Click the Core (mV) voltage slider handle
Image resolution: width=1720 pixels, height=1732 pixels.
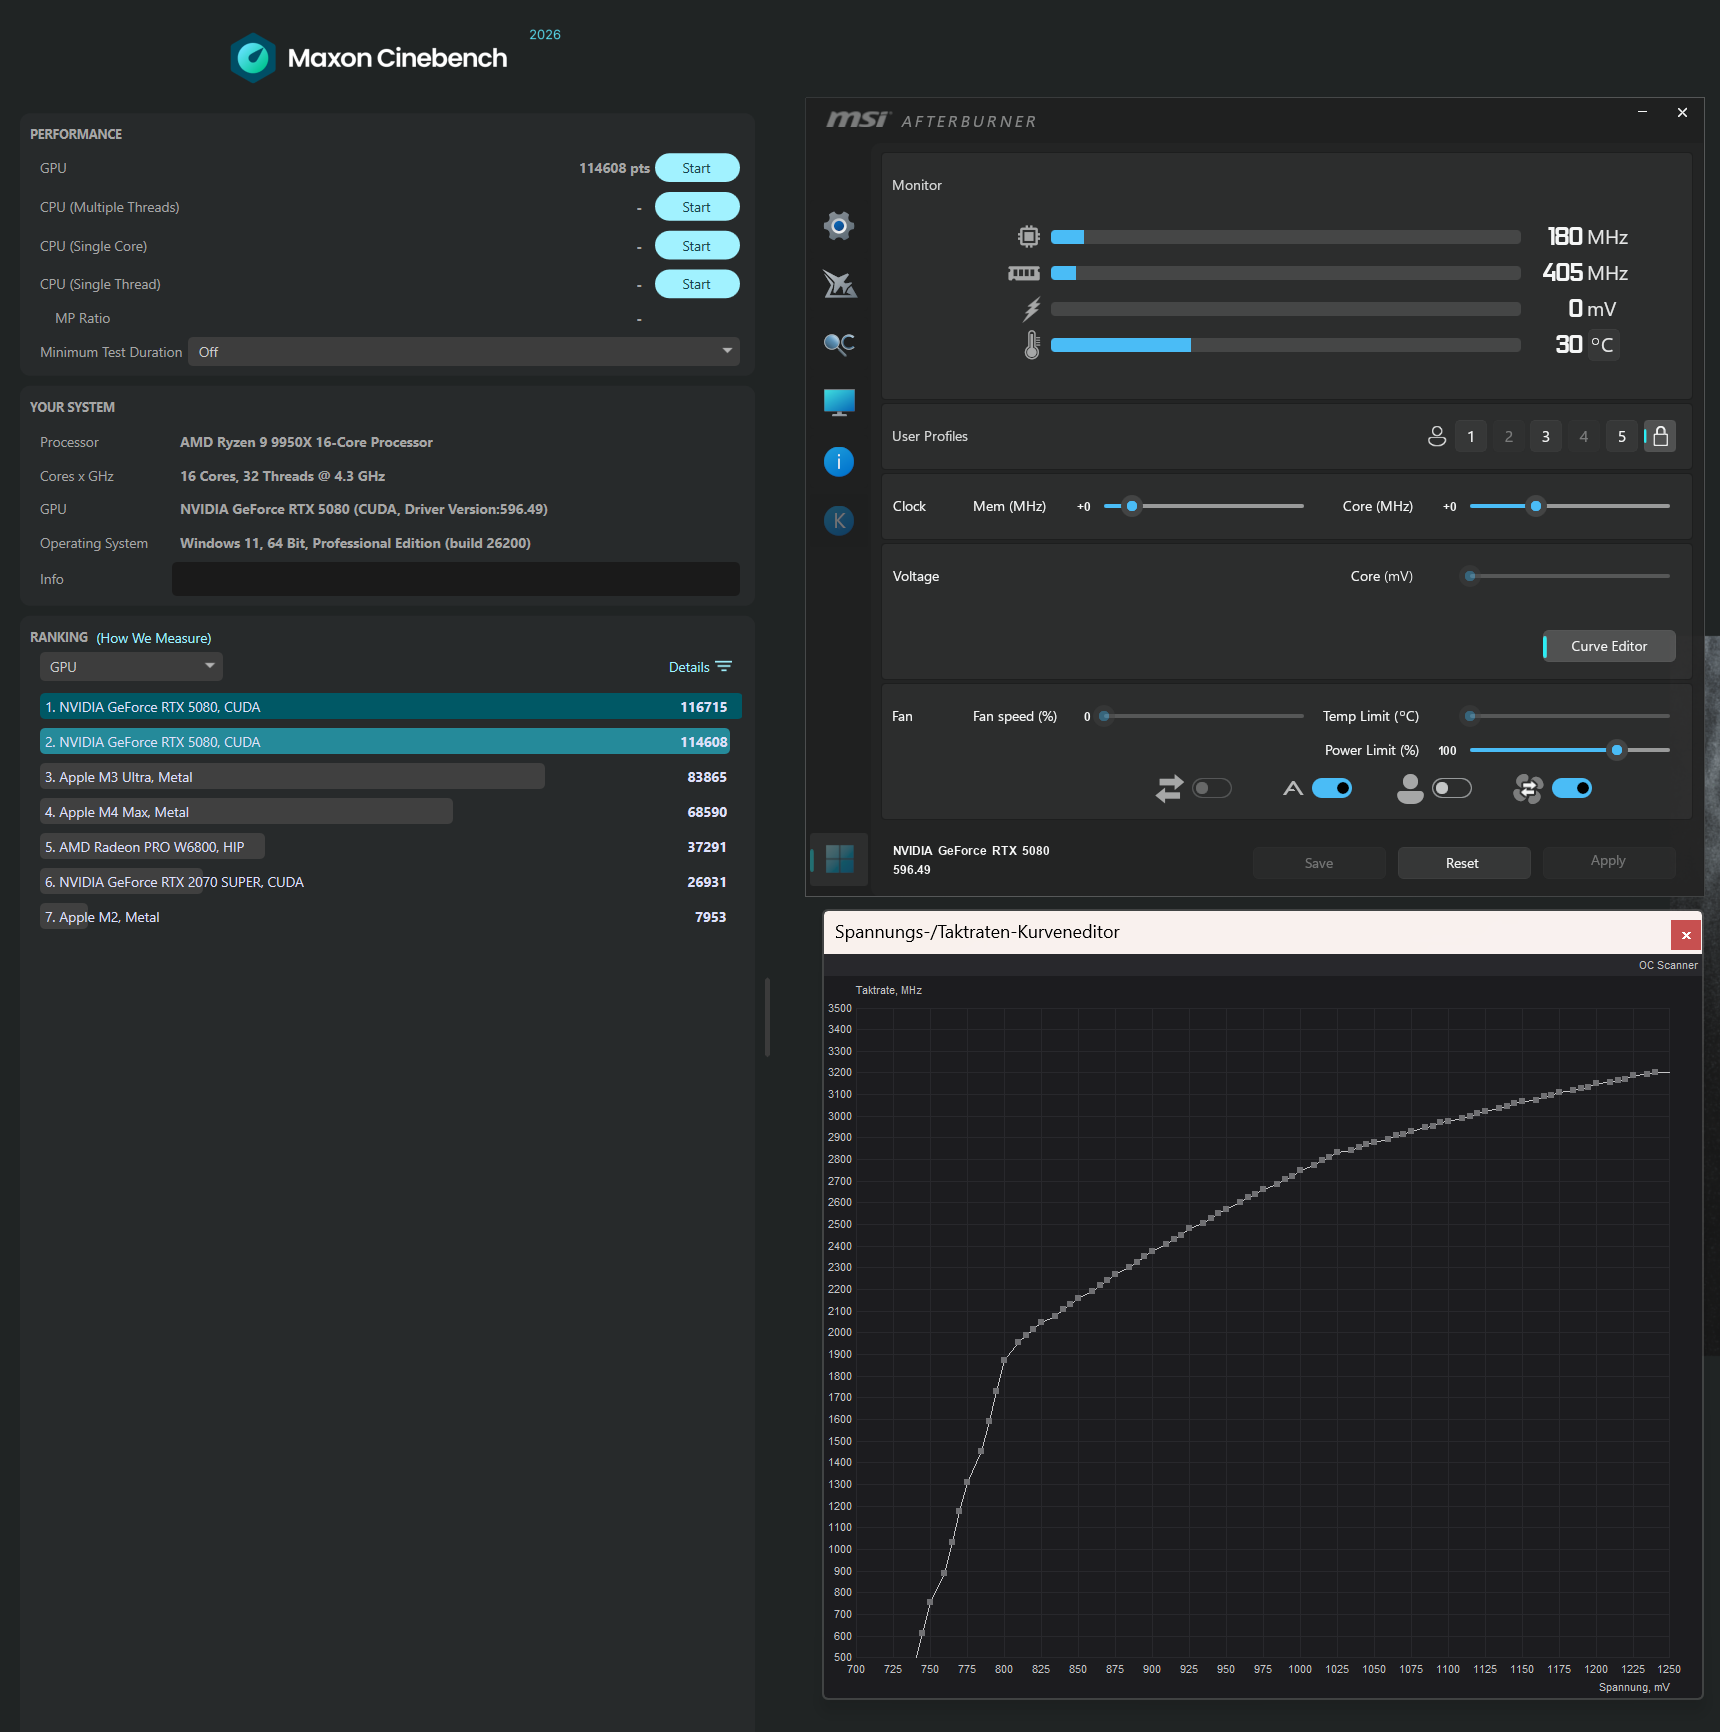pos(1470,576)
